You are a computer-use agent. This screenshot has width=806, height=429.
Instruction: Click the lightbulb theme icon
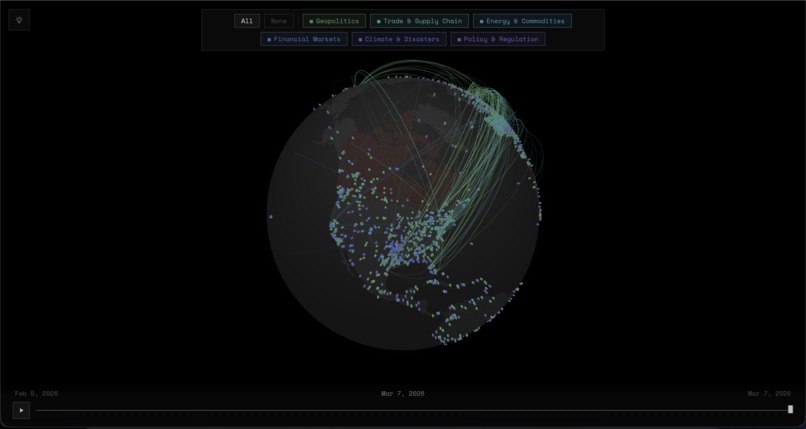tap(19, 20)
